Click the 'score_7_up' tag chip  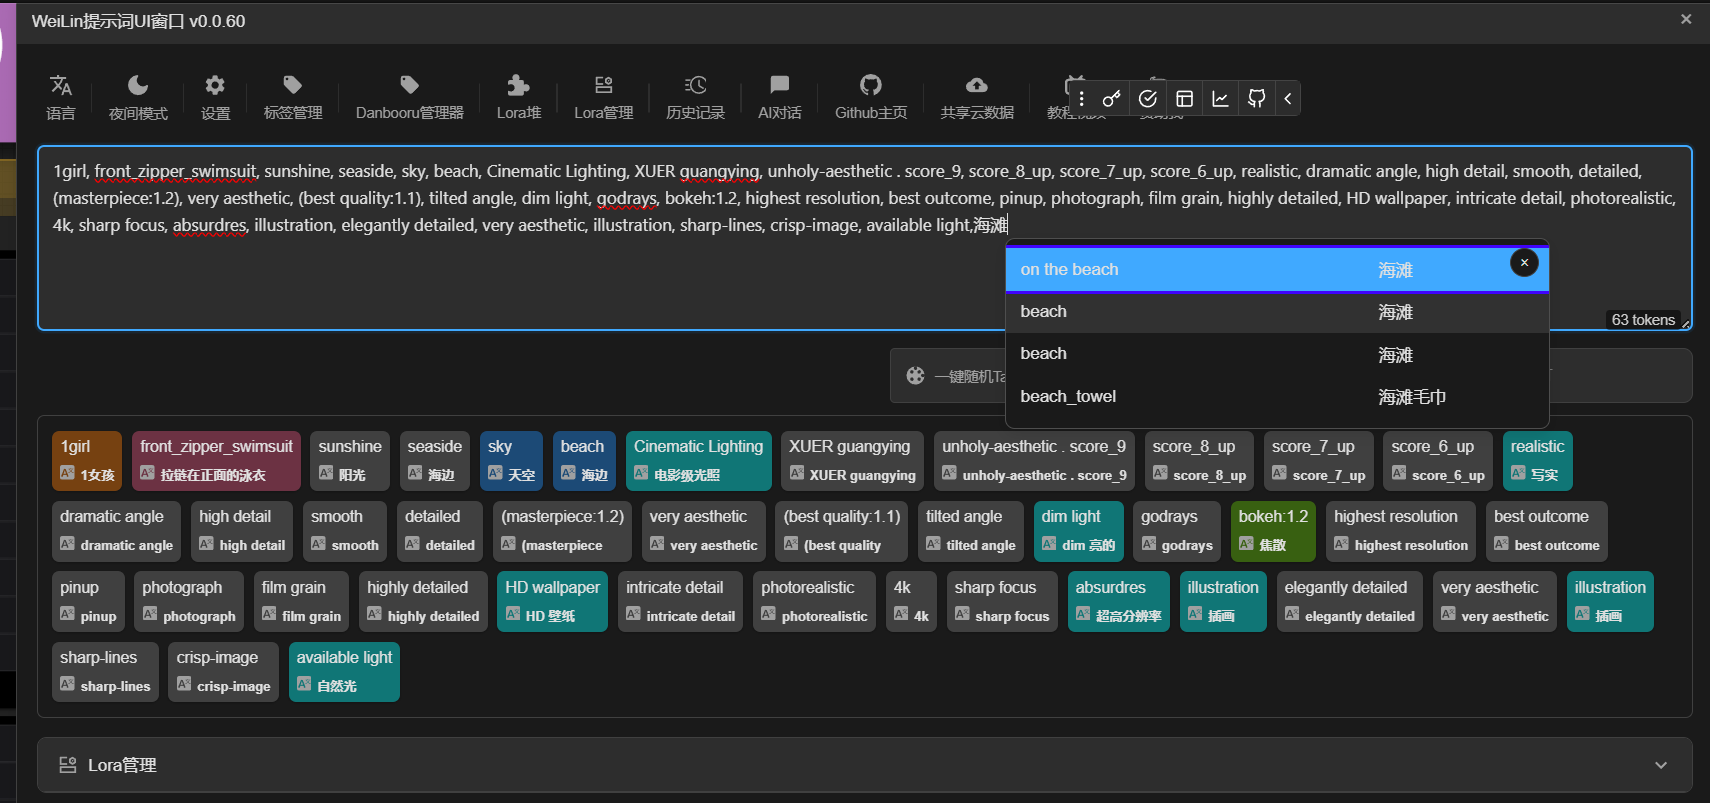tap(1318, 460)
